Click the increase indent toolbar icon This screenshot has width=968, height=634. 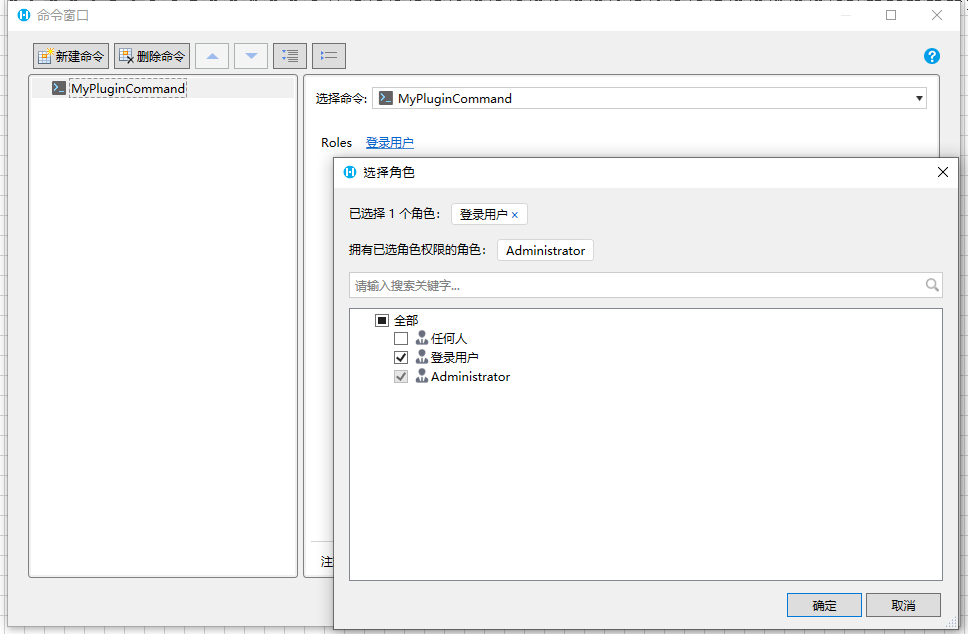[290, 56]
